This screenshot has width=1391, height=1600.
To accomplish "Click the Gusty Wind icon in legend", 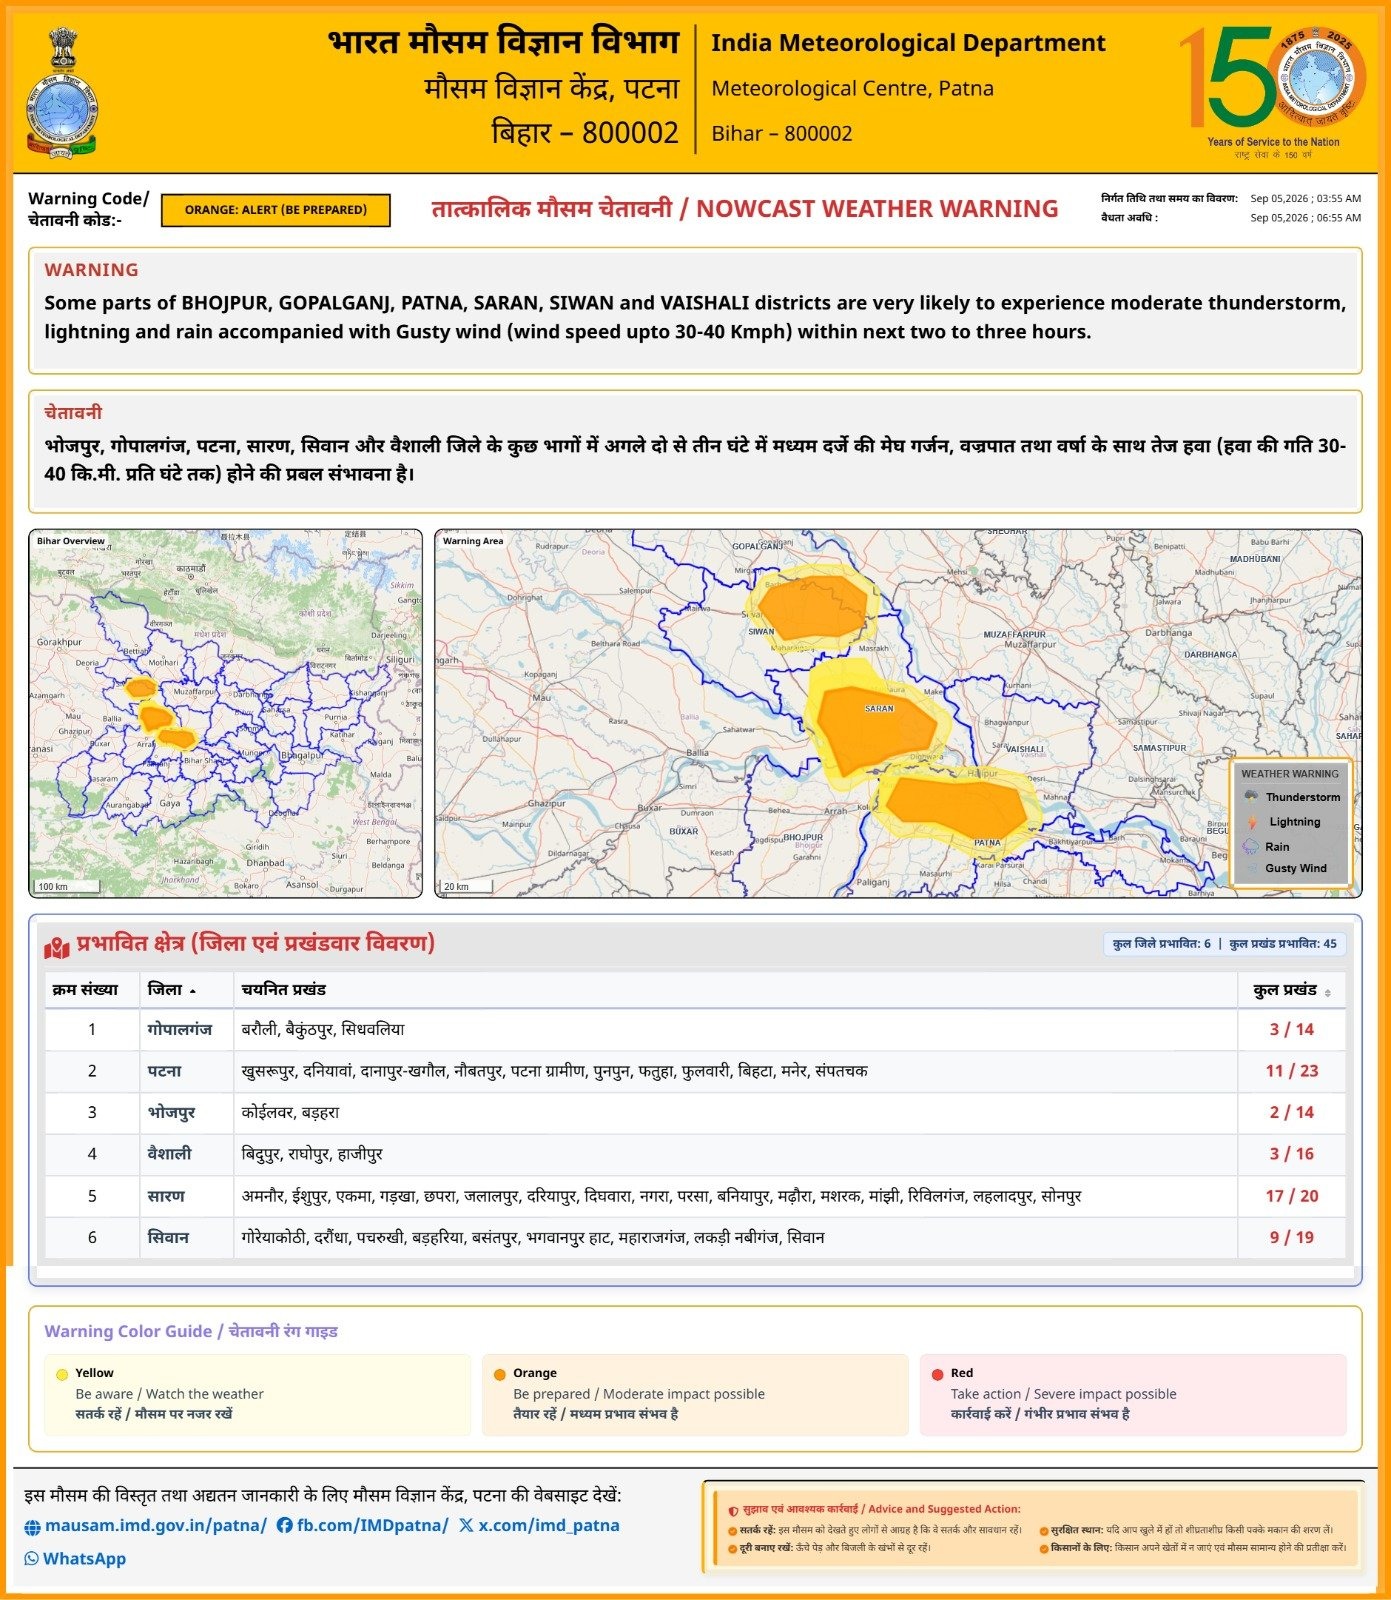I will click(1251, 868).
